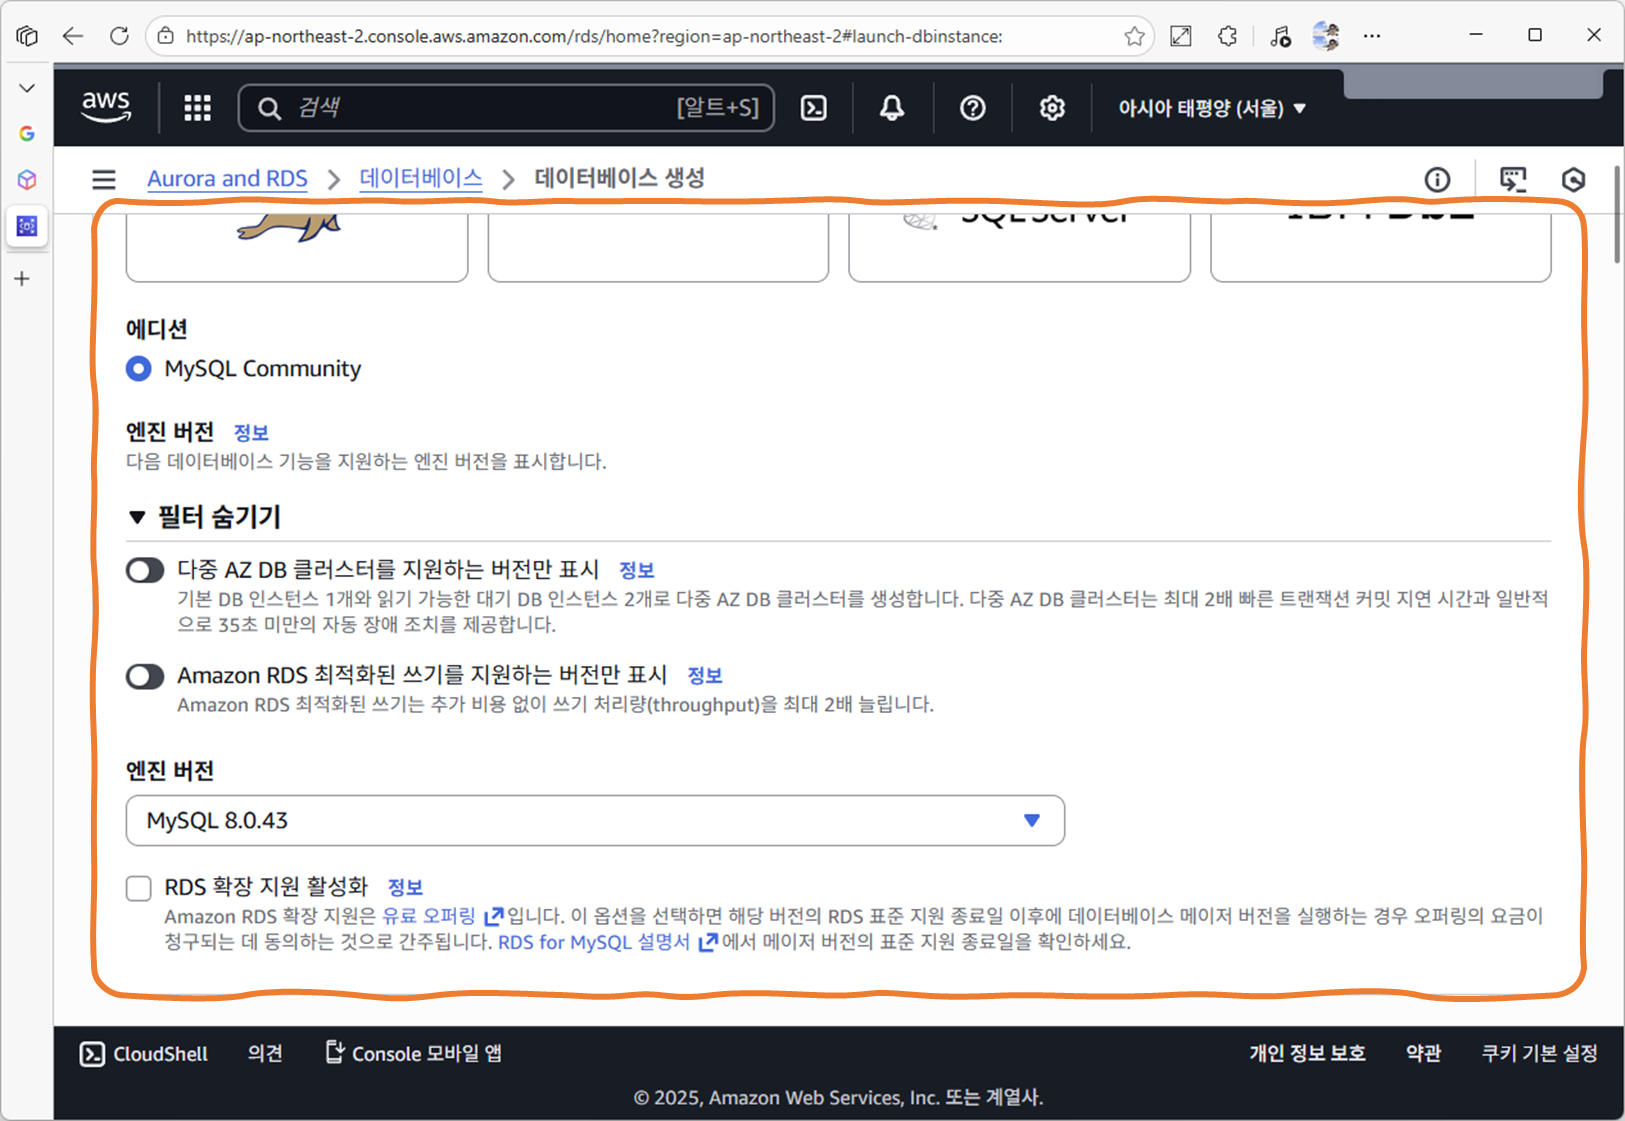Go to 데이터베이스 breadcrumb link
Image resolution: width=1625 pixels, height=1121 pixels.
pyautogui.click(x=421, y=179)
